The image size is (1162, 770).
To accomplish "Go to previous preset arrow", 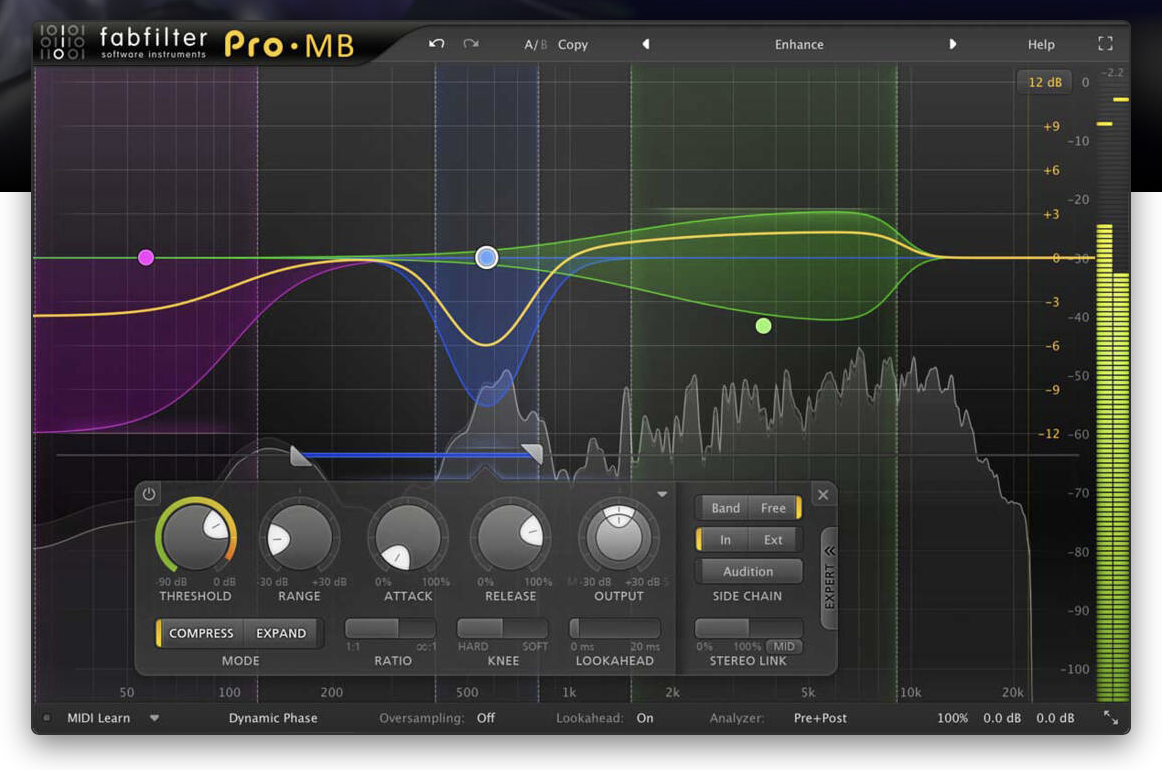I will tap(645, 44).
